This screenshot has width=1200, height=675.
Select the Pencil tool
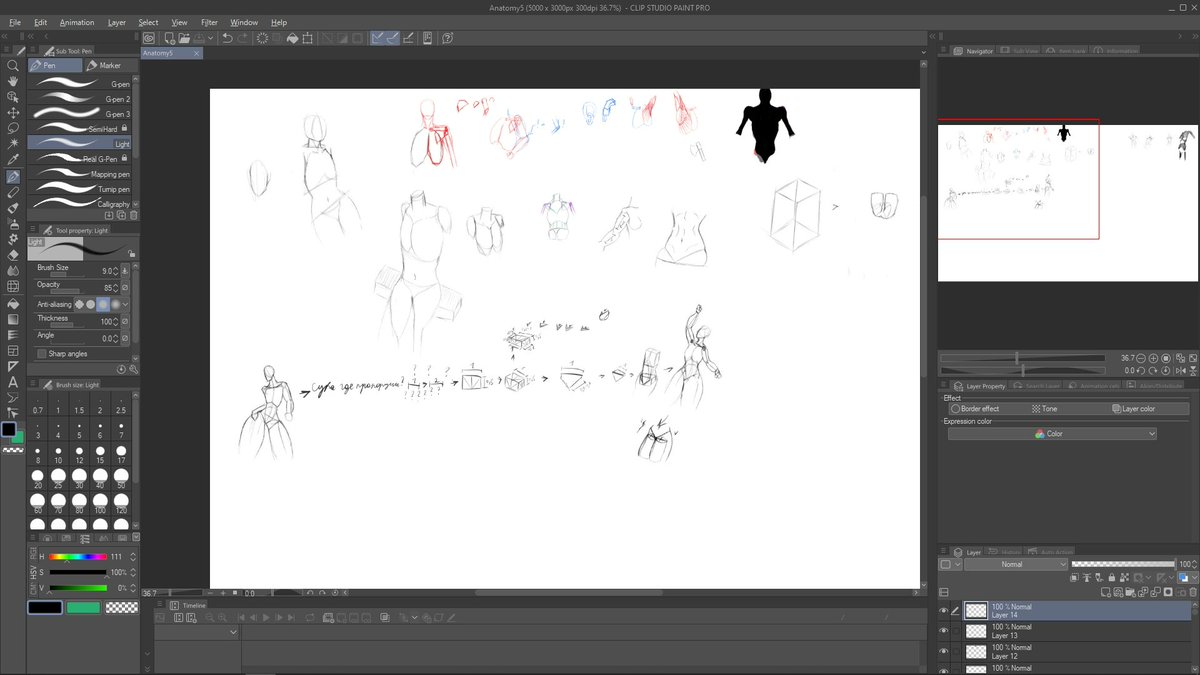(13, 192)
